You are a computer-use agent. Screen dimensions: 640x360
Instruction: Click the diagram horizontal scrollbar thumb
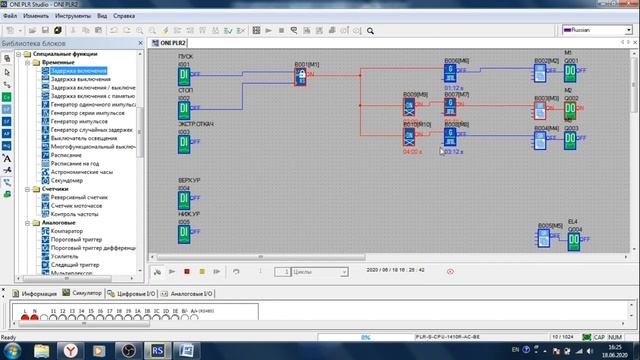tap(261, 257)
